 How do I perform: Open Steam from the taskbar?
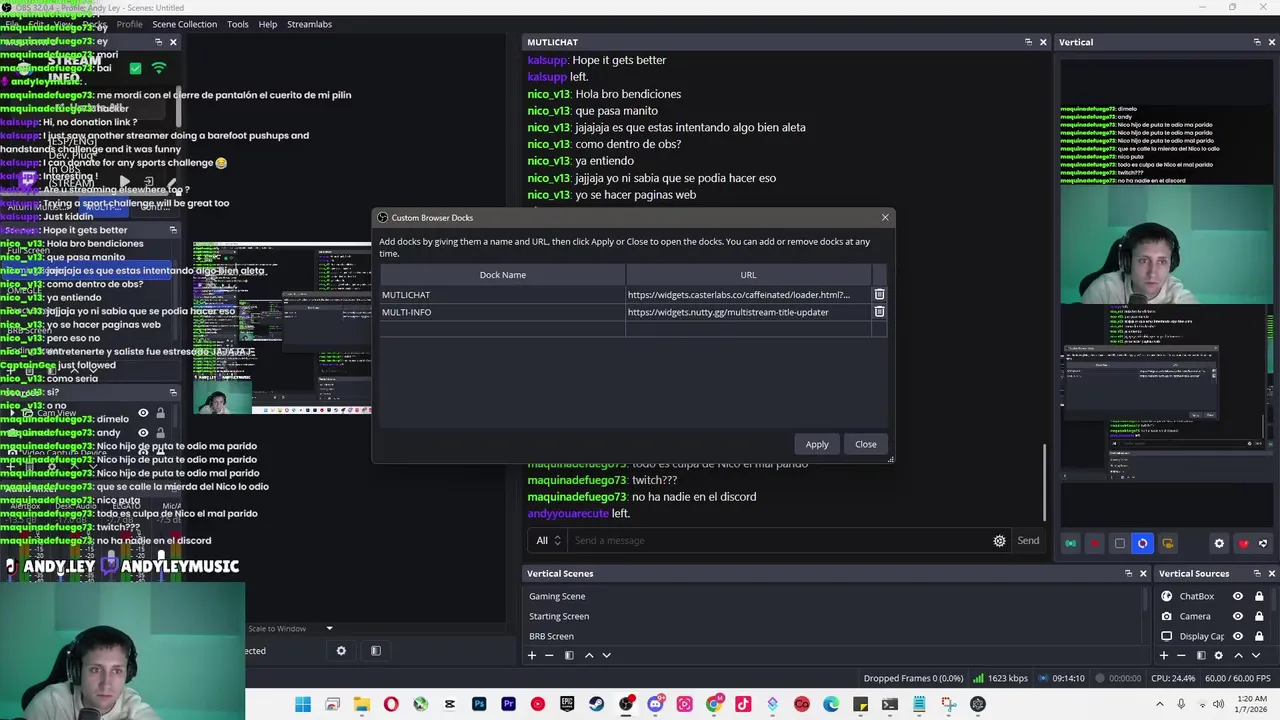click(x=597, y=705)
